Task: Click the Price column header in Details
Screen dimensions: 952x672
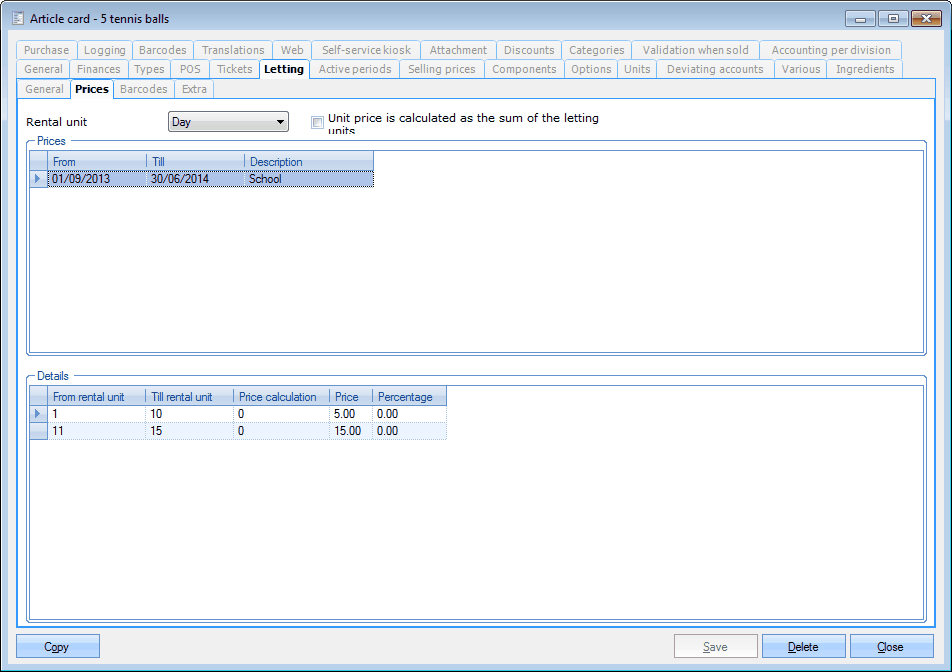Action: pyautogui.click(x=350, y=397)
